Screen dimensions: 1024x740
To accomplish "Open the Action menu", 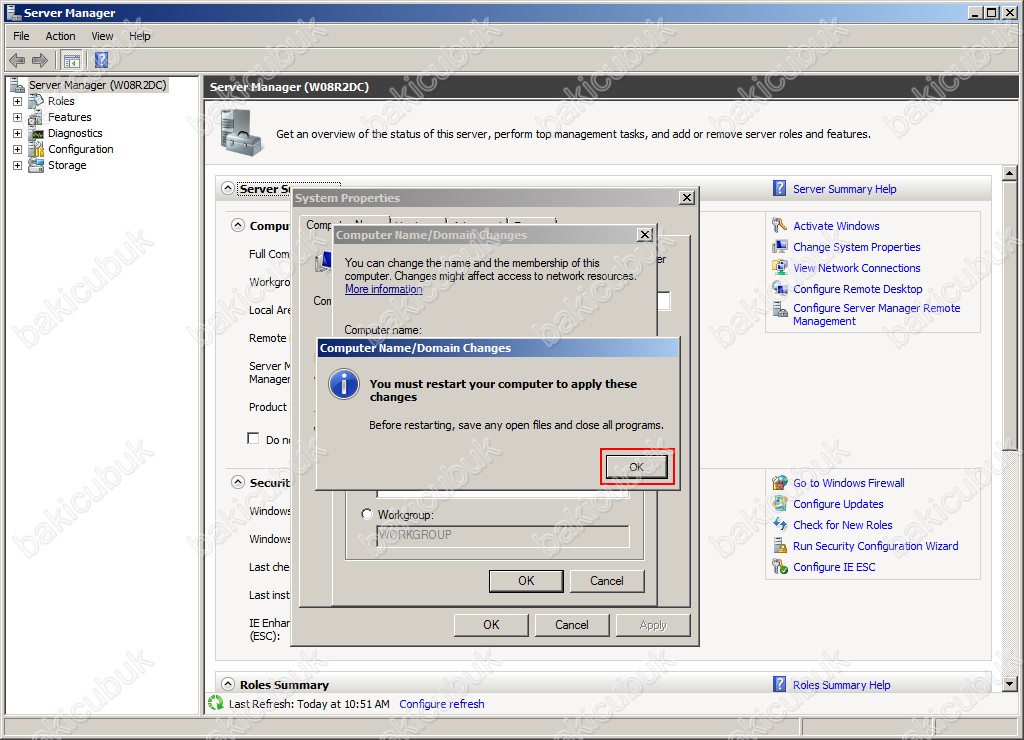I will (60, 36).
